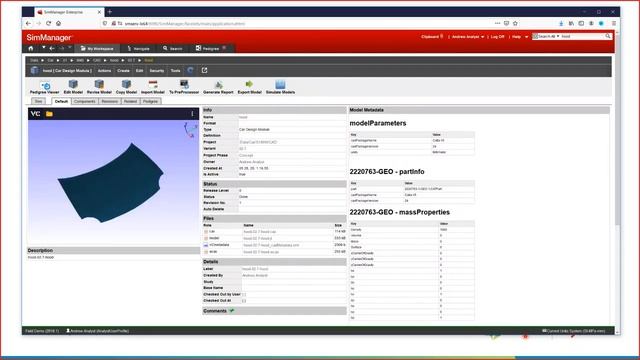The image size is (640, 360).
Task: Open a new browser tab
Action: click(x=110, y=12)
